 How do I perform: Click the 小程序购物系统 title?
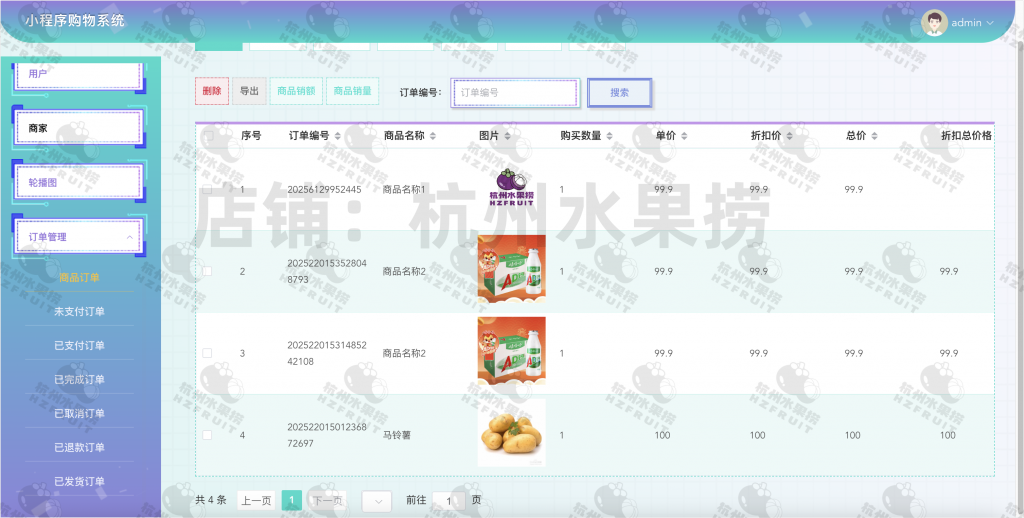[x=75, y=21]
